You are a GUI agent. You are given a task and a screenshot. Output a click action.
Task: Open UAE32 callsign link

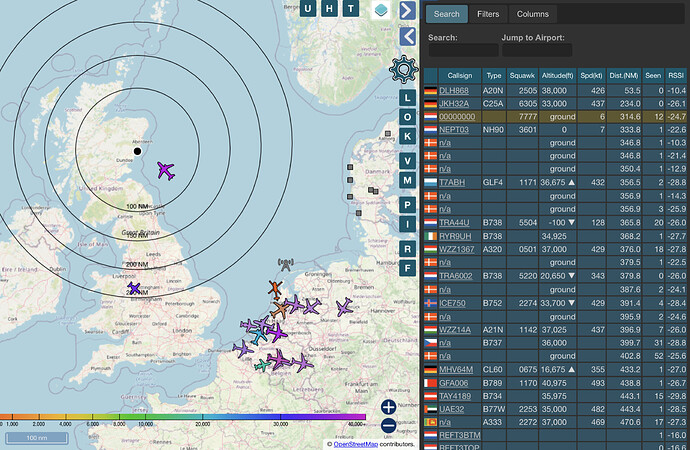click(451, 409)
